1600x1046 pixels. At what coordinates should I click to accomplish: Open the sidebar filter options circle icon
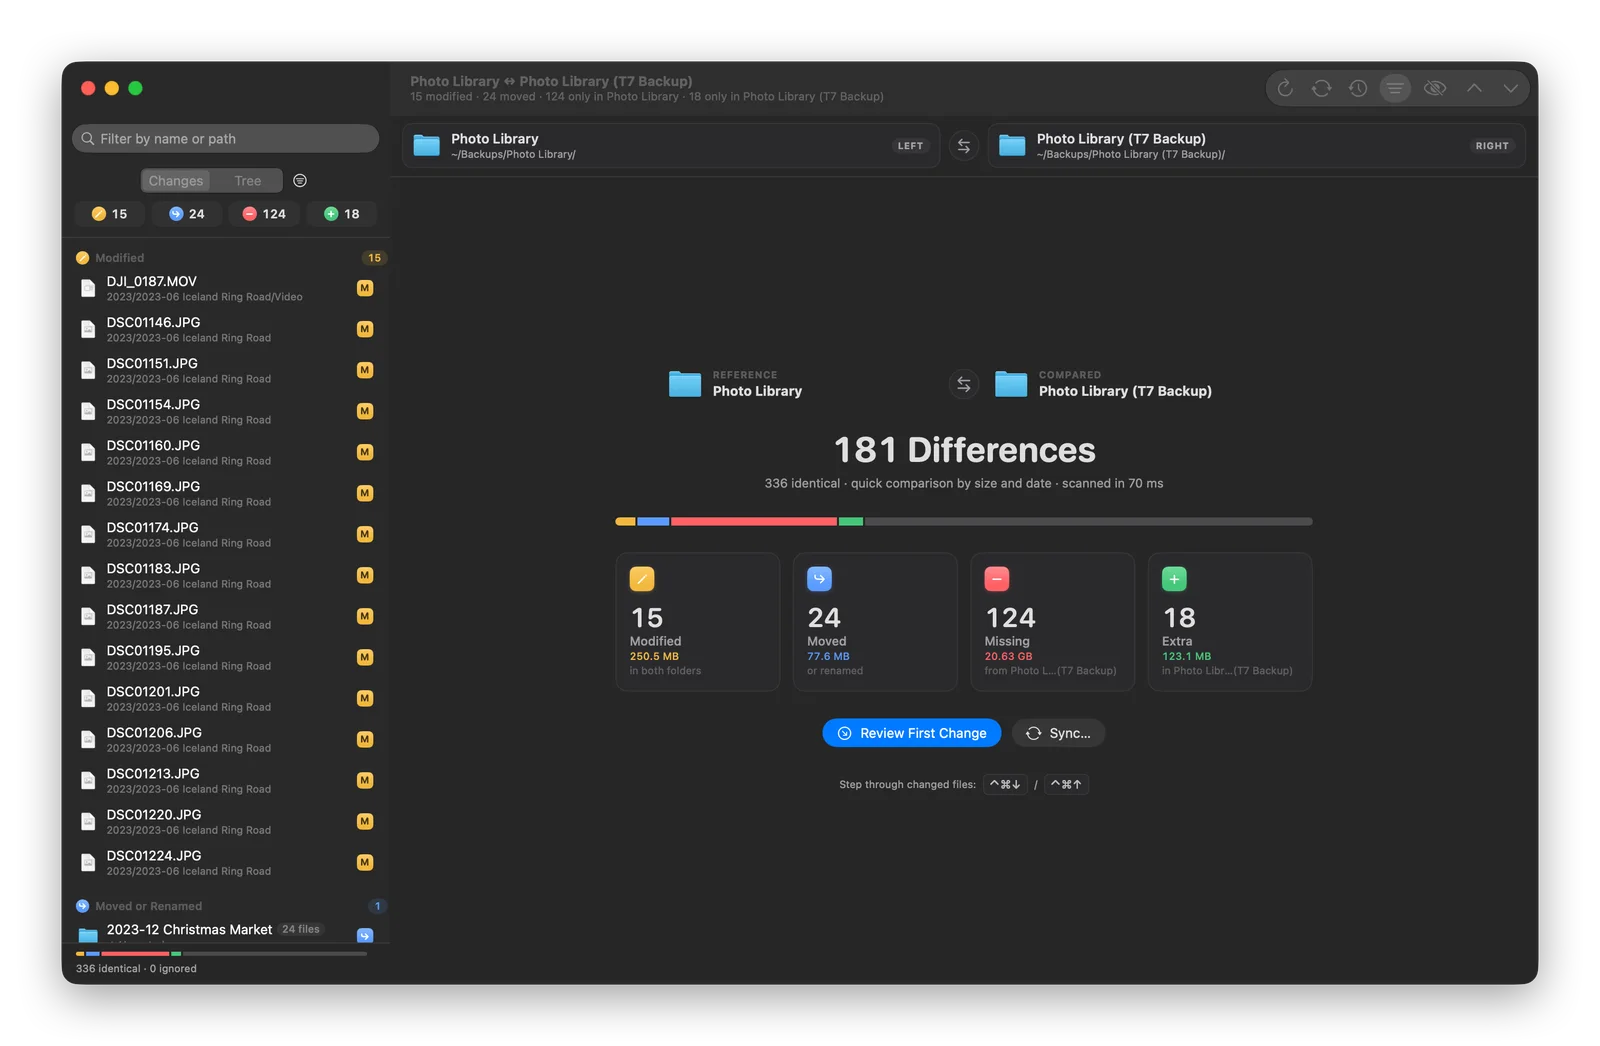(300, 181)
